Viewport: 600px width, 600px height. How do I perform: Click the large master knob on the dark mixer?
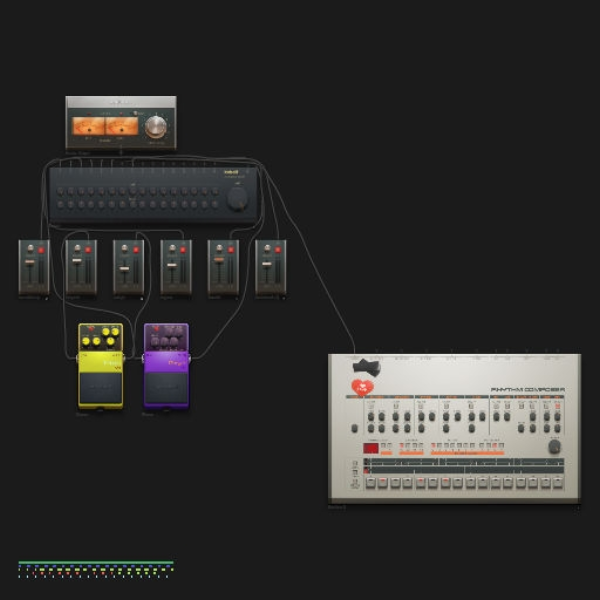coord(237,198)
